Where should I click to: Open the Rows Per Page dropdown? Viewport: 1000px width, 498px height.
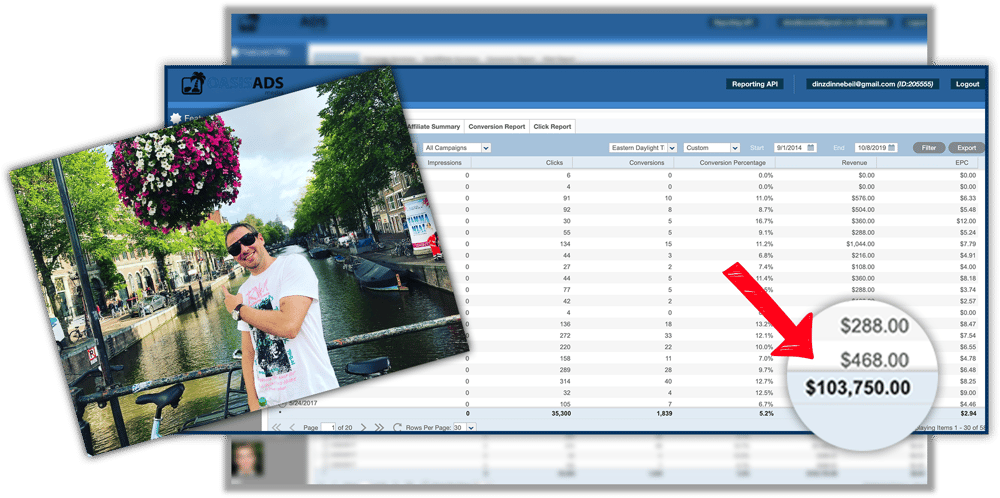pyautogui.click(x=464, y=427)
